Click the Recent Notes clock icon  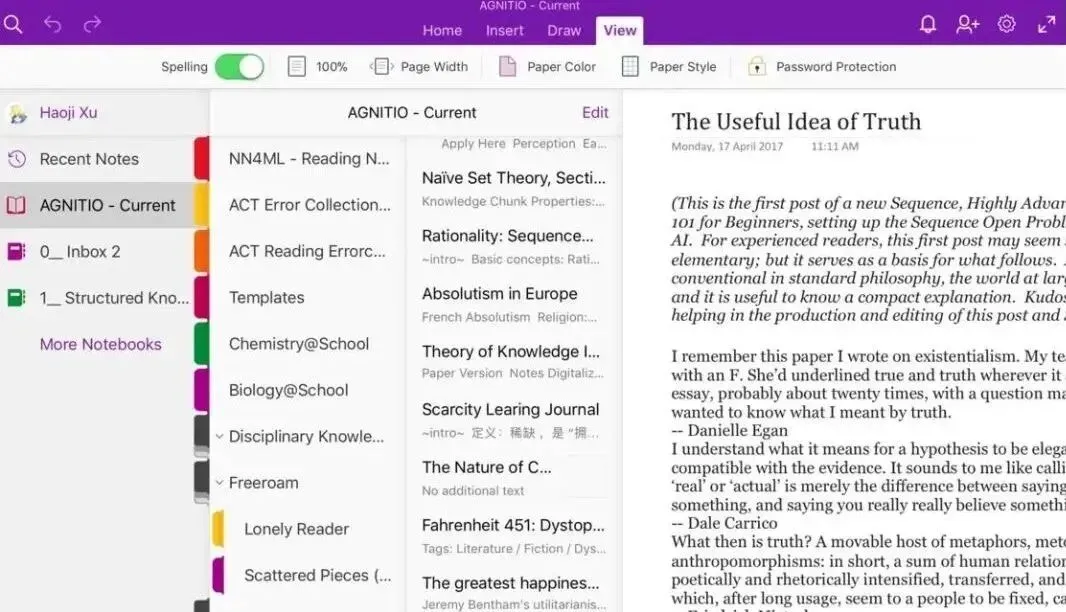click(17, 159)
